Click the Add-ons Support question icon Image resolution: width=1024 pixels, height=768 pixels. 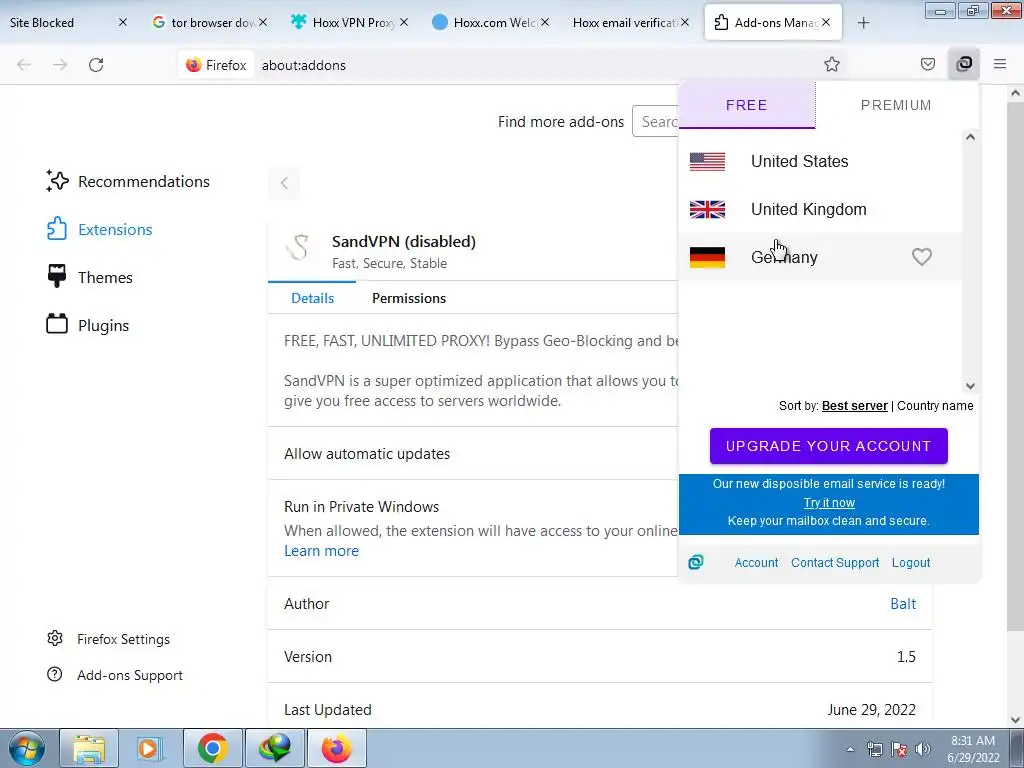pos(55,674)
